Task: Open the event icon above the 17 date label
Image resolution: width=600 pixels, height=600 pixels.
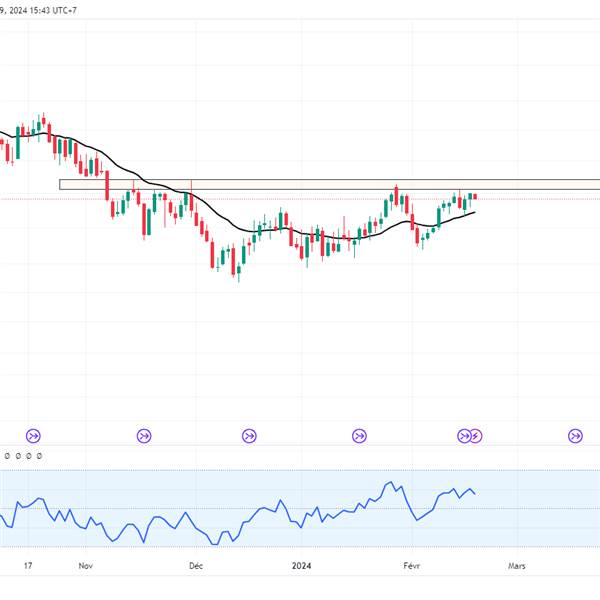Action: pyautogui.click(x=33, y=436)
